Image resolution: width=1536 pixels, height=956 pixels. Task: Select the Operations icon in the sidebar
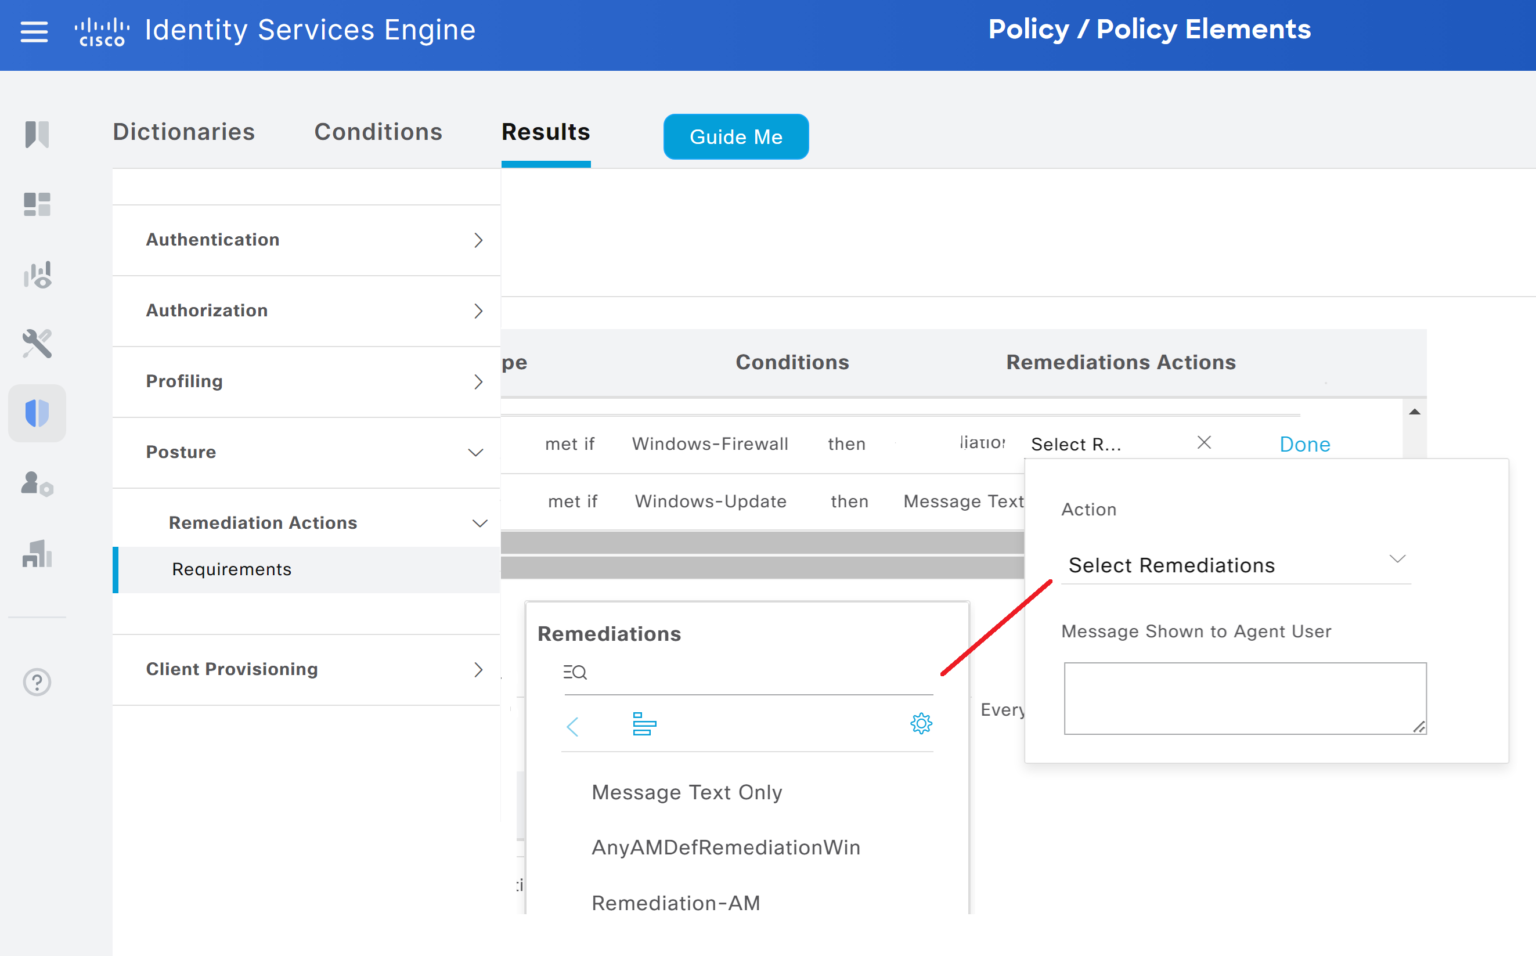[37, 274]
